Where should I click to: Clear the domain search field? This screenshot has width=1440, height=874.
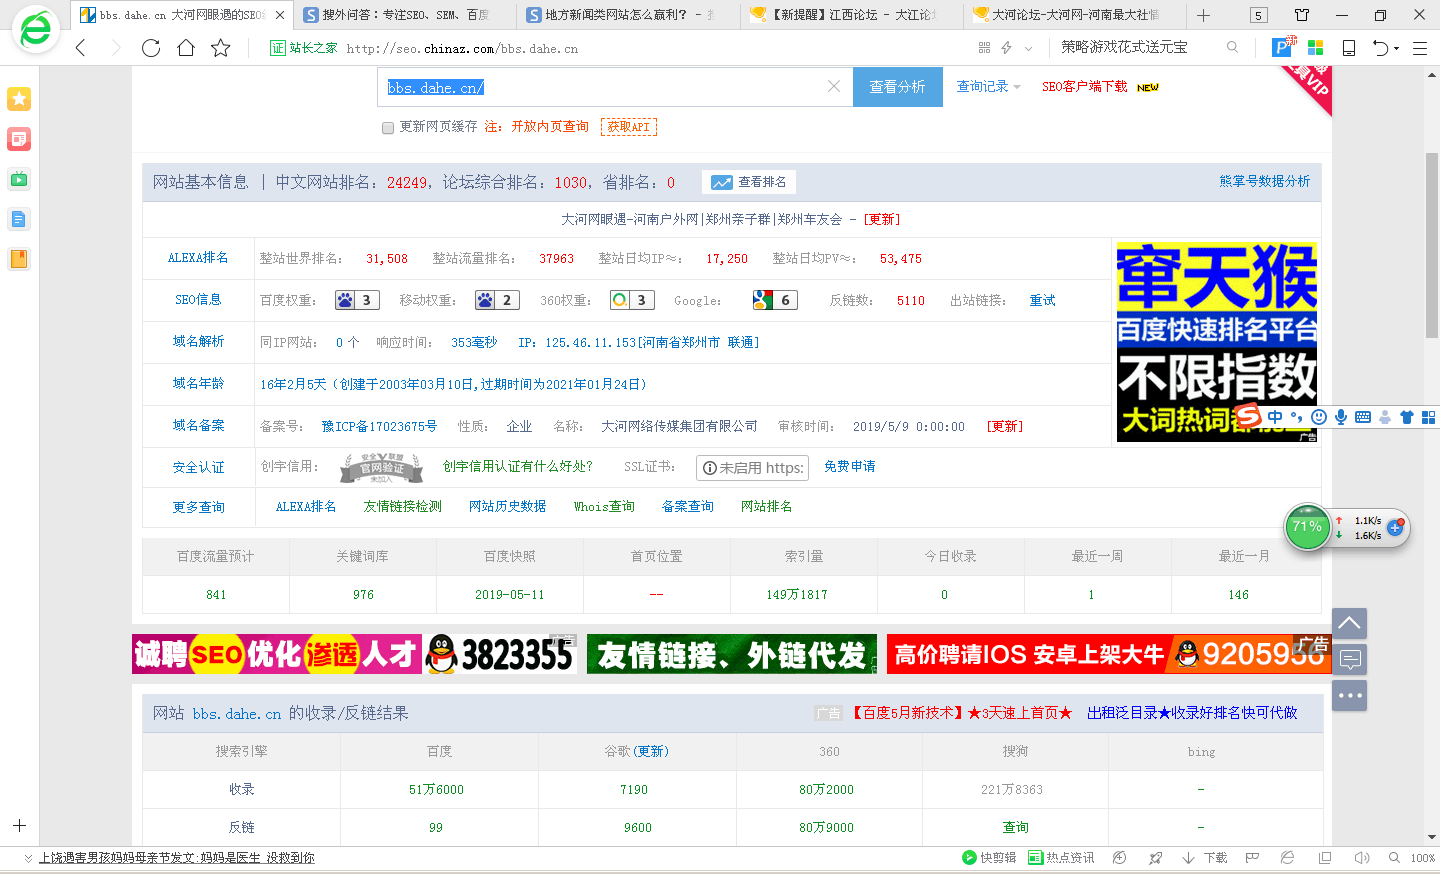coord(833,87)
